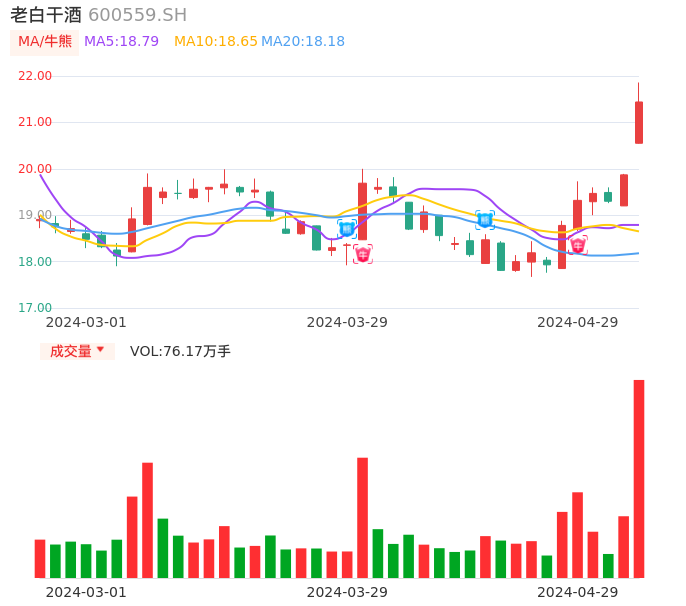Click the tallest red volume bar at the far right
Screen dimensions: 686x606
(x=639, y=479)
